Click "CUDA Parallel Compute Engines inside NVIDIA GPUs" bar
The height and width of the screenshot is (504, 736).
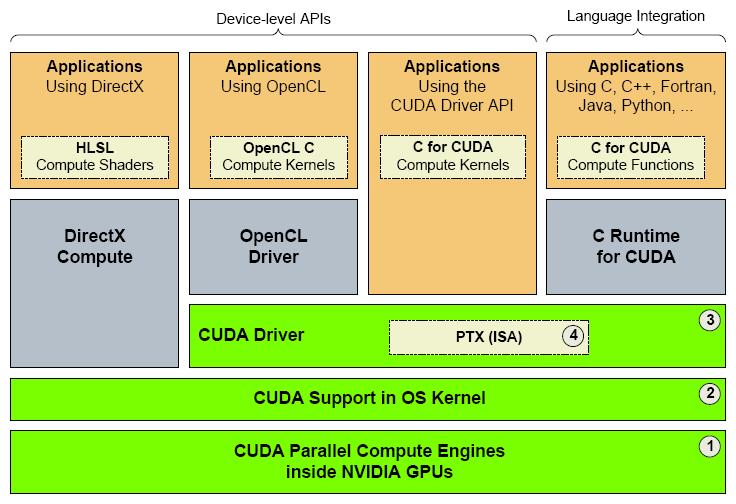368,462
